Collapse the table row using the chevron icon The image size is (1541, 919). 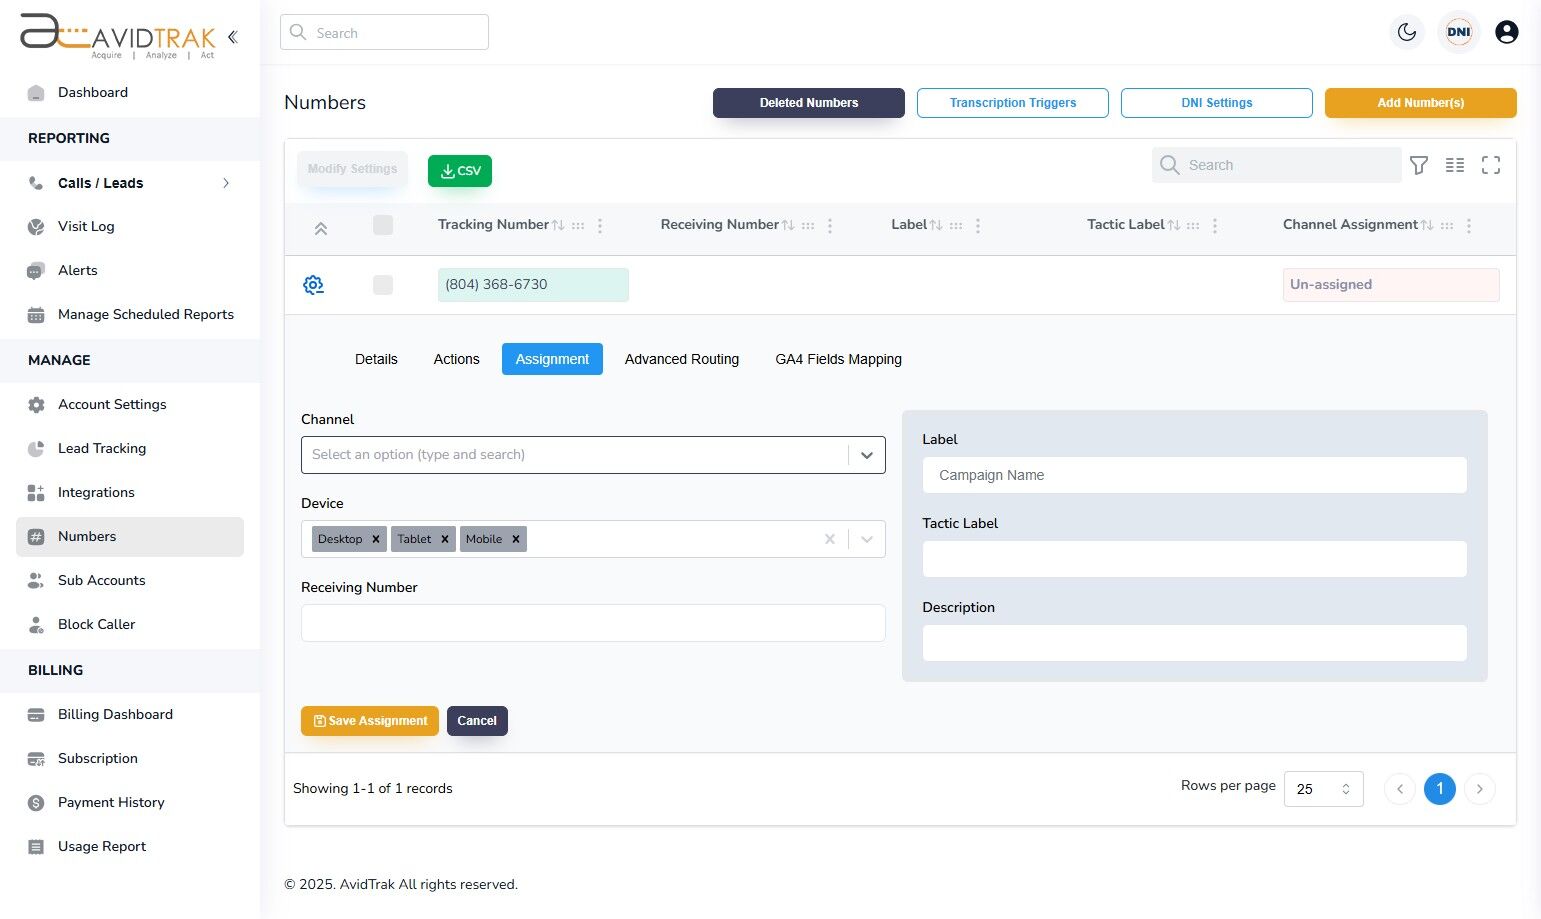click(321, 227)
